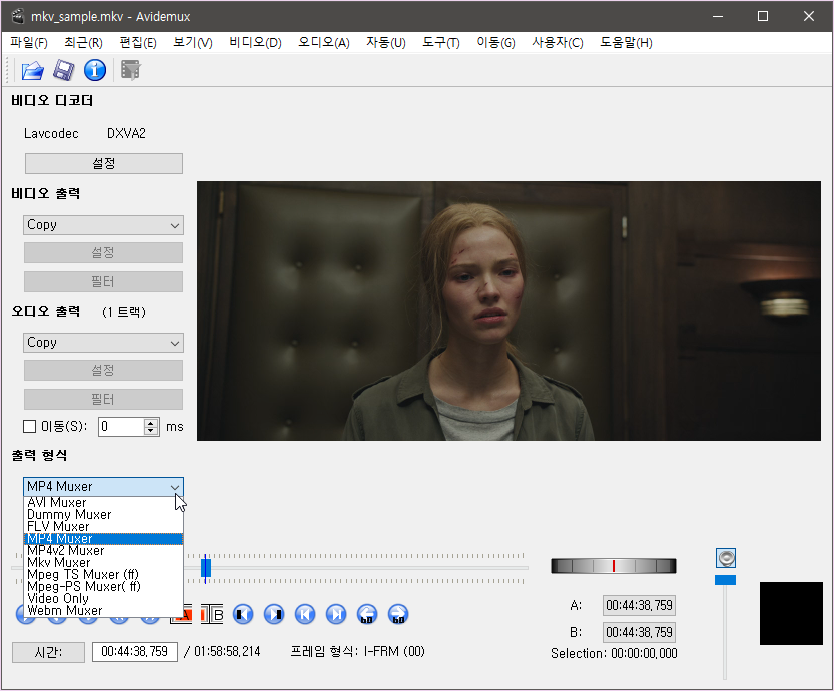Click marker A time 00:44:38,759
Viewport: 834px width, 691px height.
tap(639, 605)
